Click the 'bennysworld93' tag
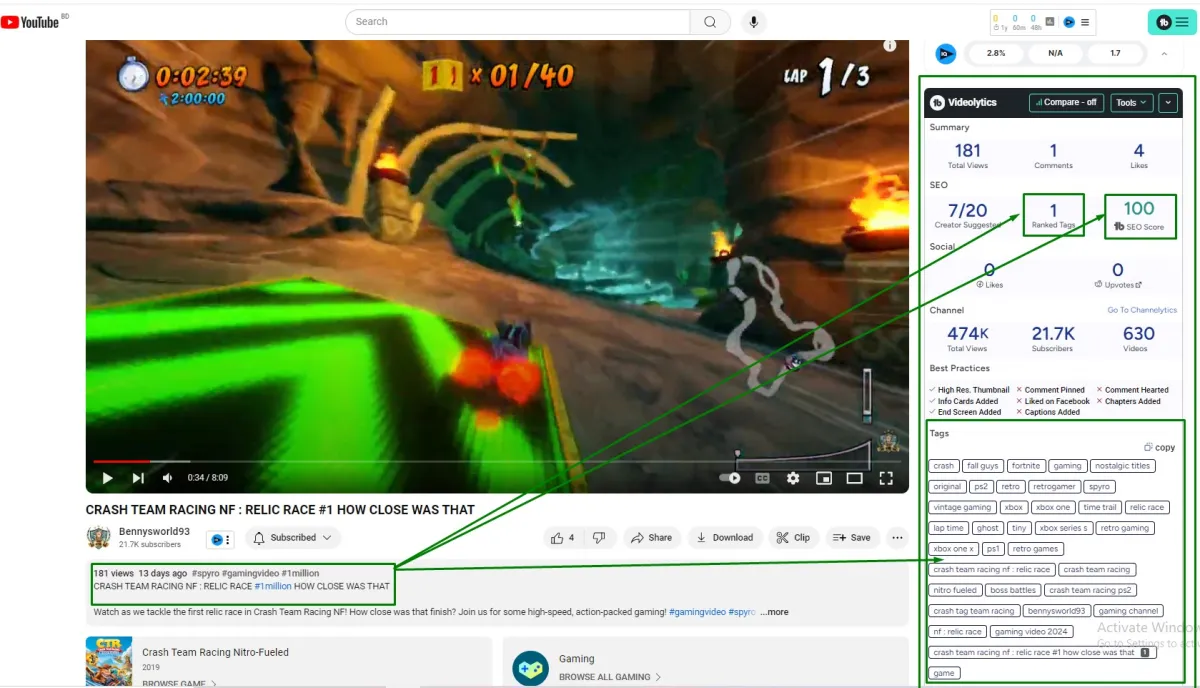This screenshot has width=1200, height=688. (1056, 611)
